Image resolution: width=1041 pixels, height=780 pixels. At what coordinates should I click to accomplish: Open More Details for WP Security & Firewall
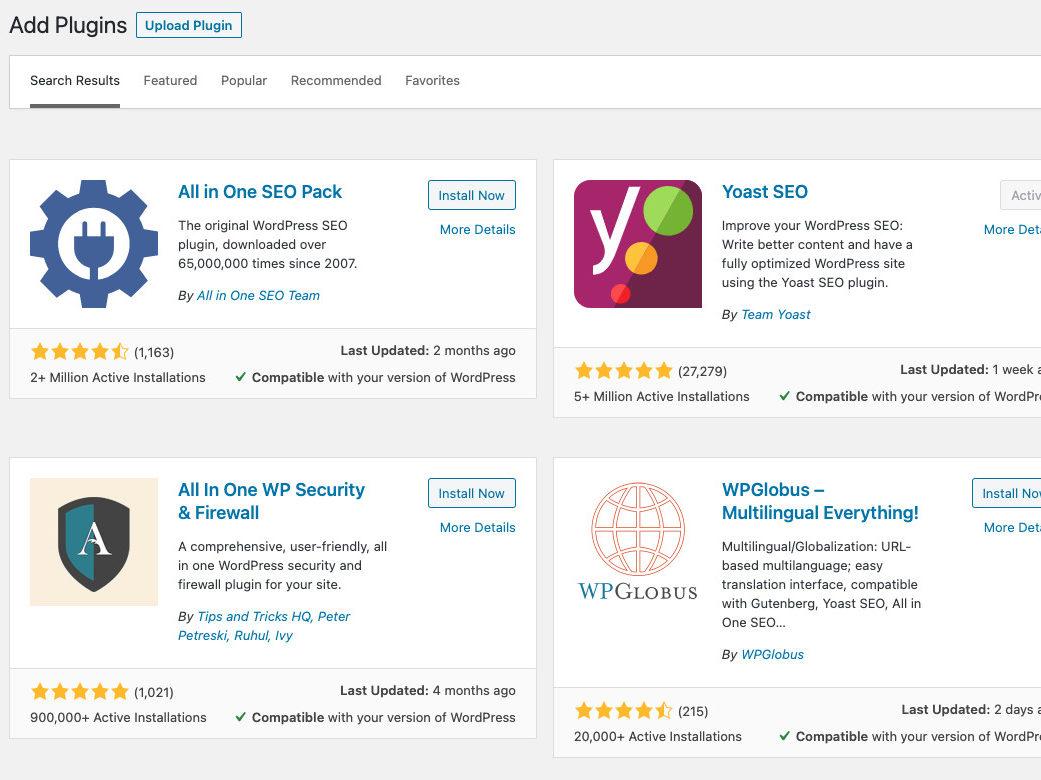pyautogui.click(x=477, y=528)
